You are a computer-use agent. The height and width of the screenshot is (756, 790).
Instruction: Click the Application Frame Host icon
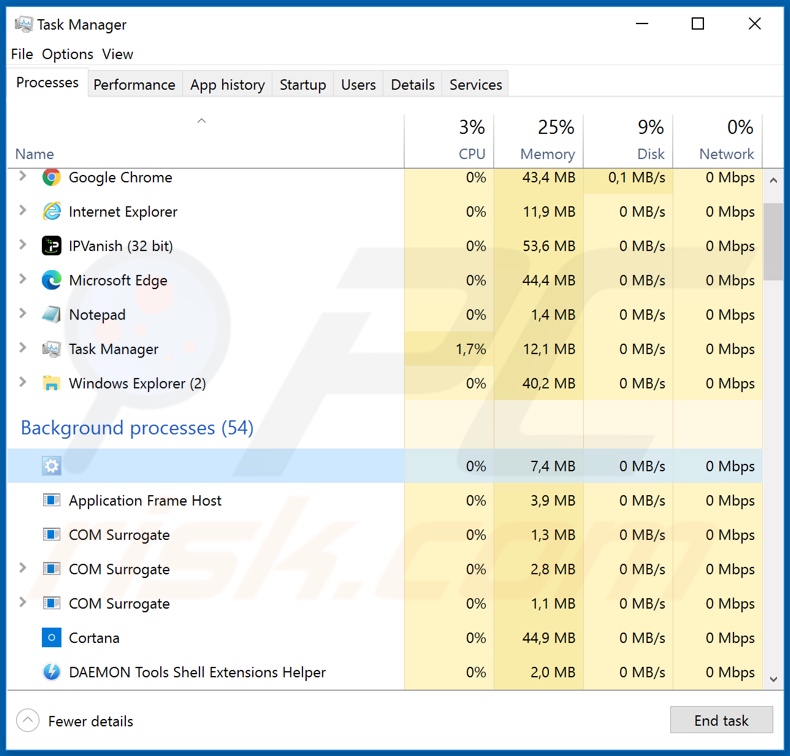[51, 500]
